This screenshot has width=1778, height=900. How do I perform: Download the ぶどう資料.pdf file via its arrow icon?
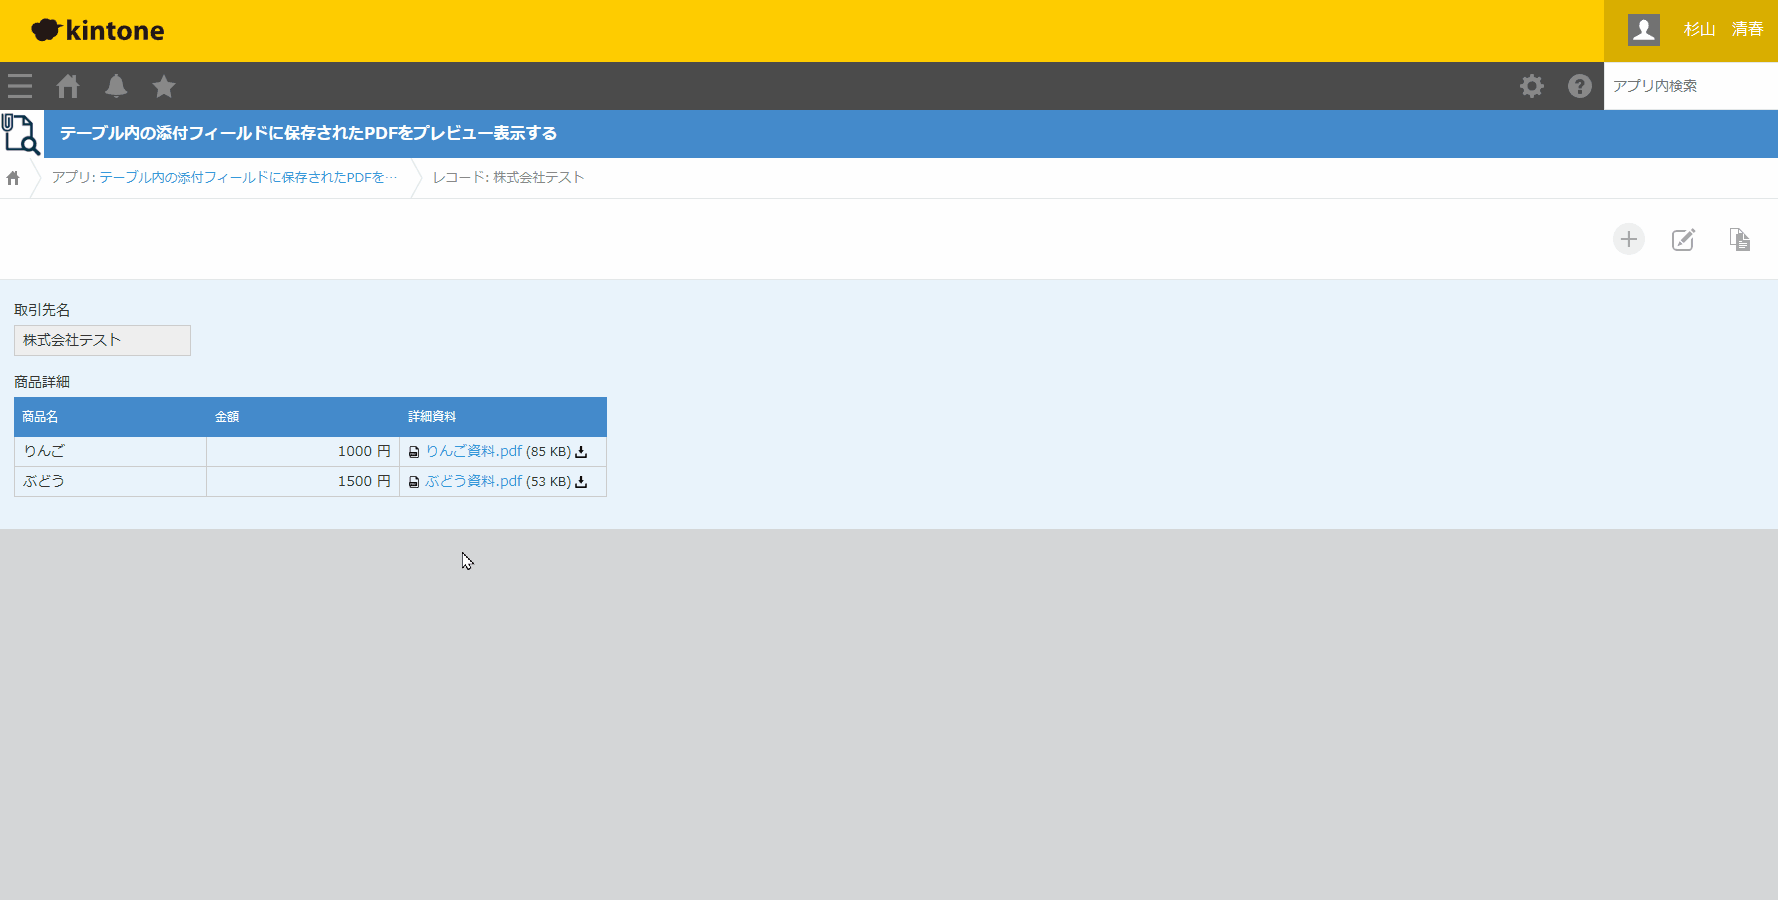pyautogui.click(x=581, y=482)
